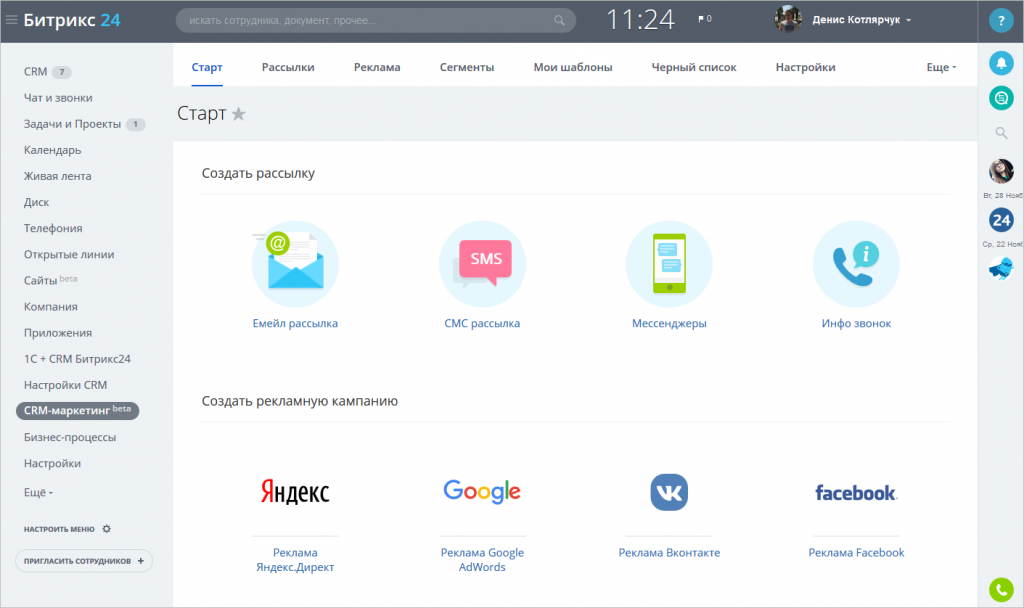Click Емейл рассылка link

pyautogui.click(x=295, y=323)
